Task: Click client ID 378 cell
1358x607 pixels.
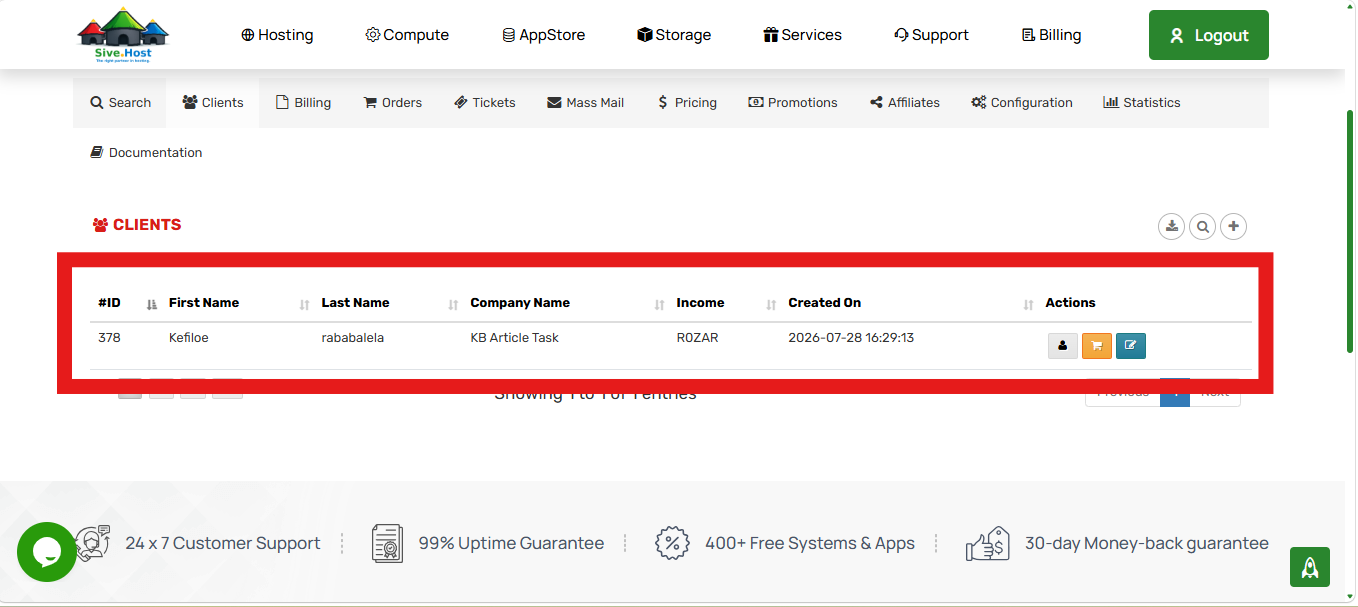Action: (109, 338)
